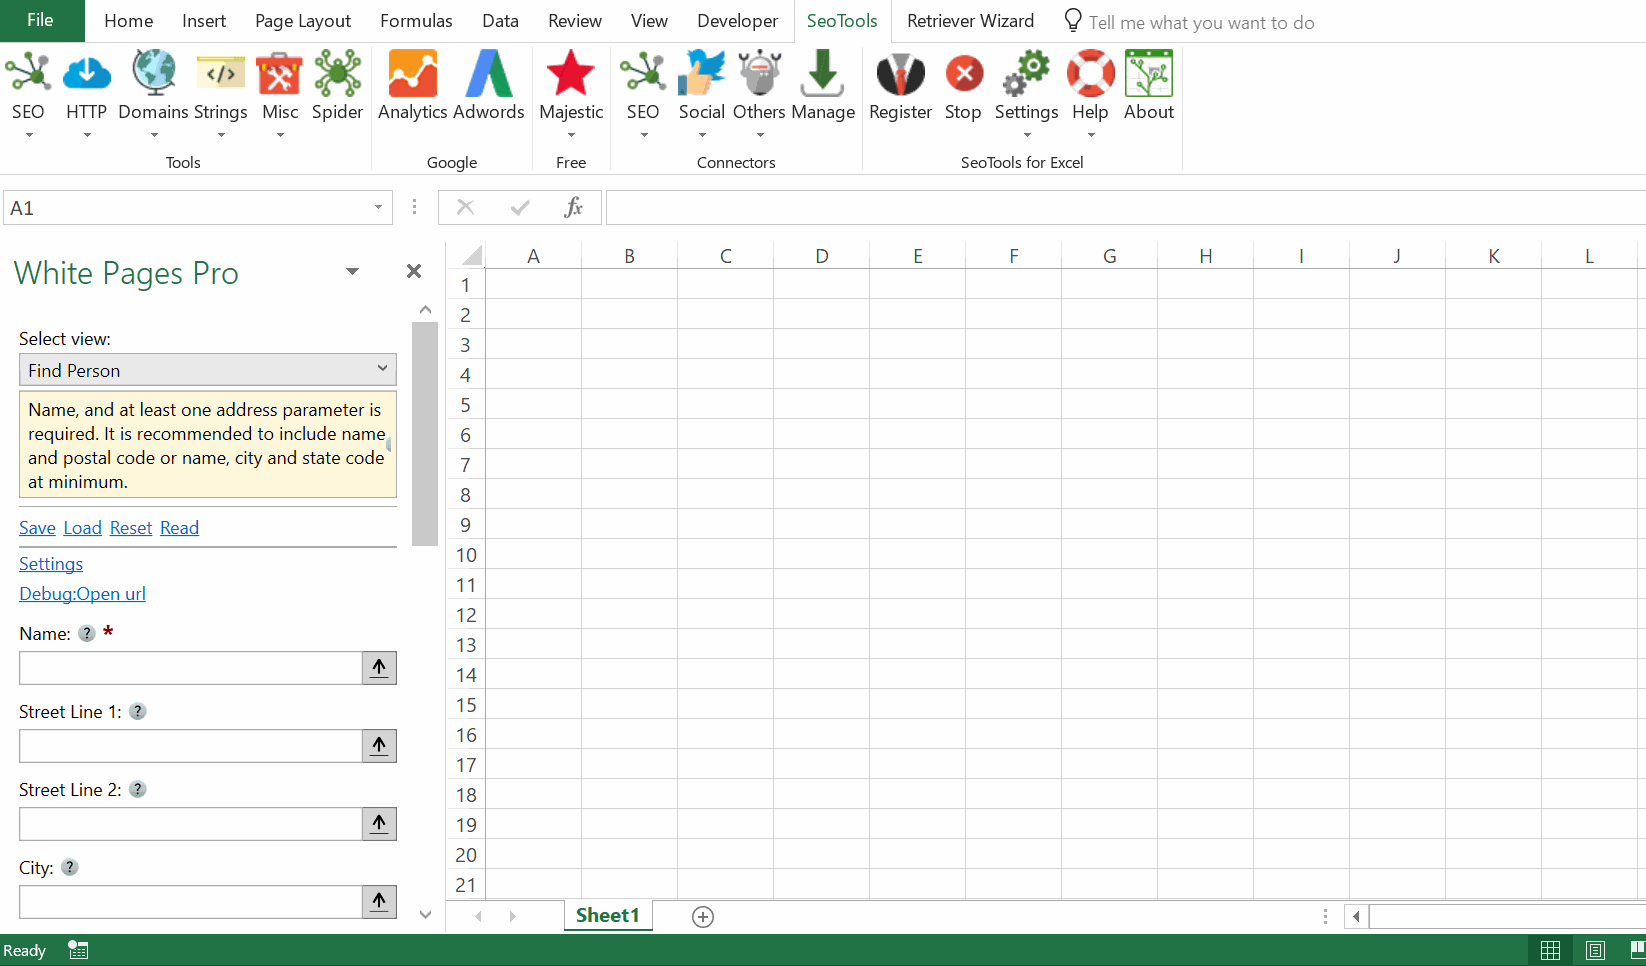Open Google Analytics connector

coord(413,74)
